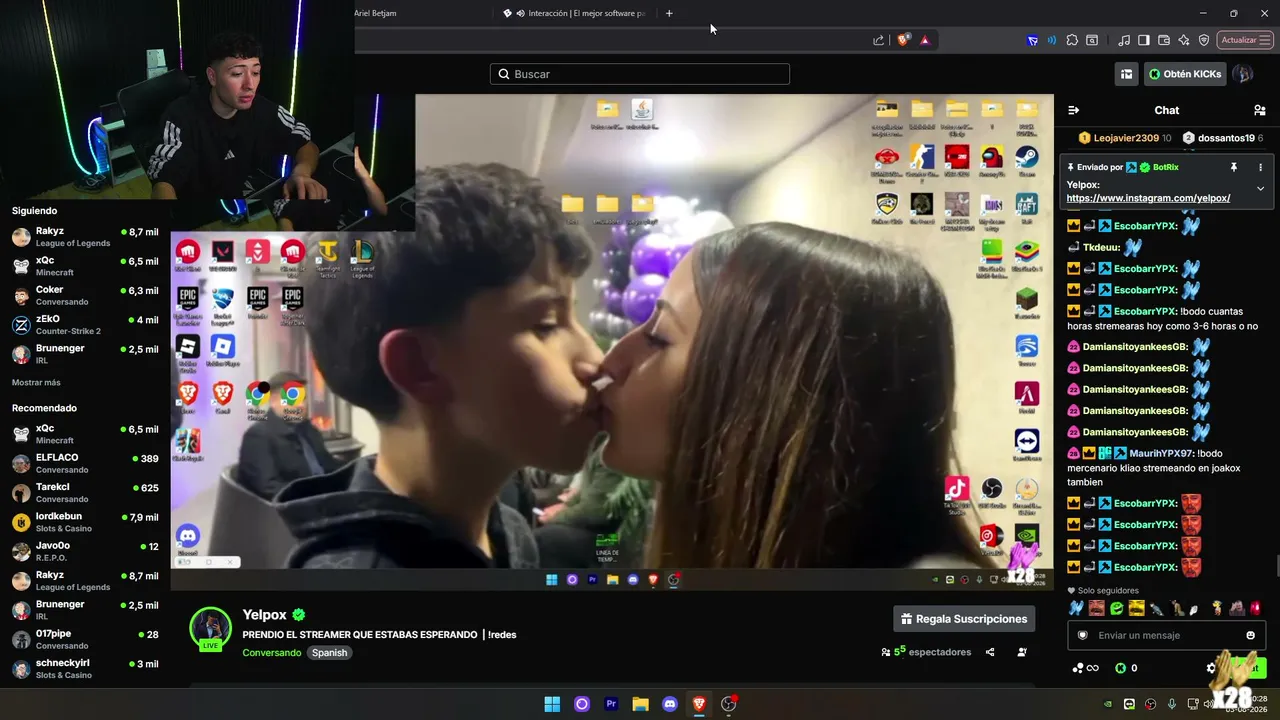This screenshot has height=720, width=1280.
Task: Open Javo0o R.E.P.O. channel
Action: (85, 551)
